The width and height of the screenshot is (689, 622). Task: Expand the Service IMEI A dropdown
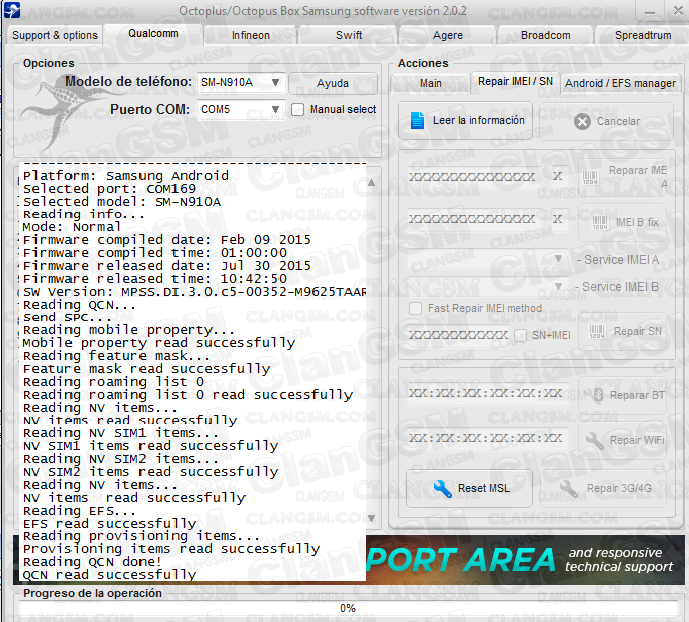point(558,259)
